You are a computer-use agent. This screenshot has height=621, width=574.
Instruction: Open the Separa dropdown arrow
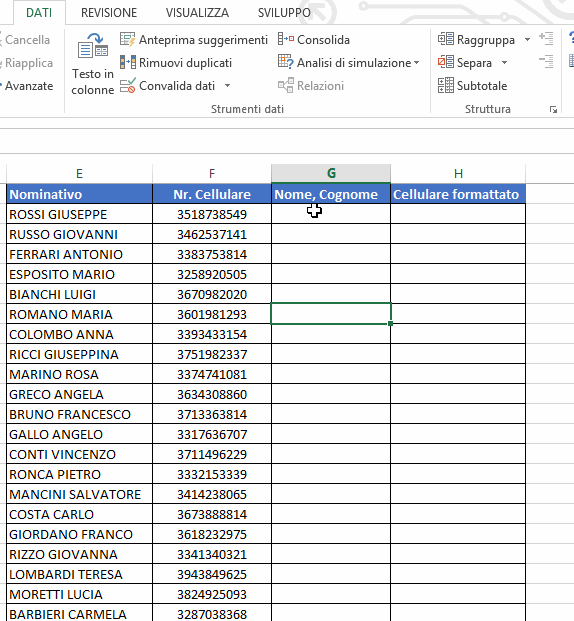[504, 63]
